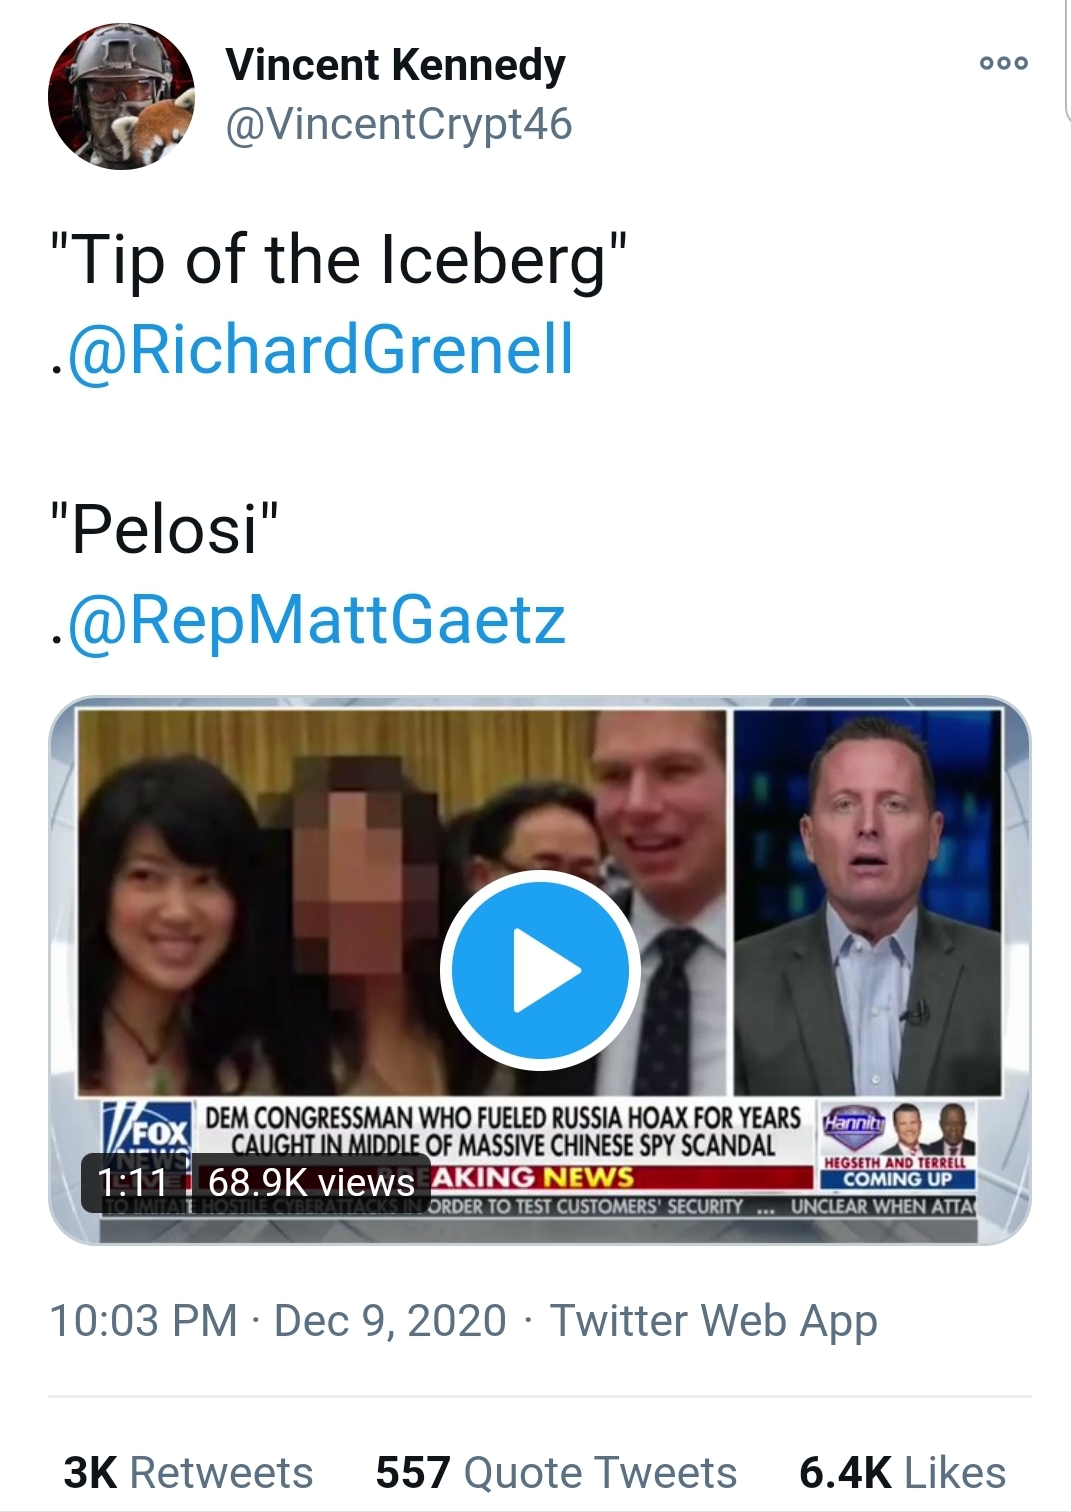Viewport: 1071px width, 1512px height.
Task: Tap the video headline about Chinese spy scandal
Action: 503,1131
